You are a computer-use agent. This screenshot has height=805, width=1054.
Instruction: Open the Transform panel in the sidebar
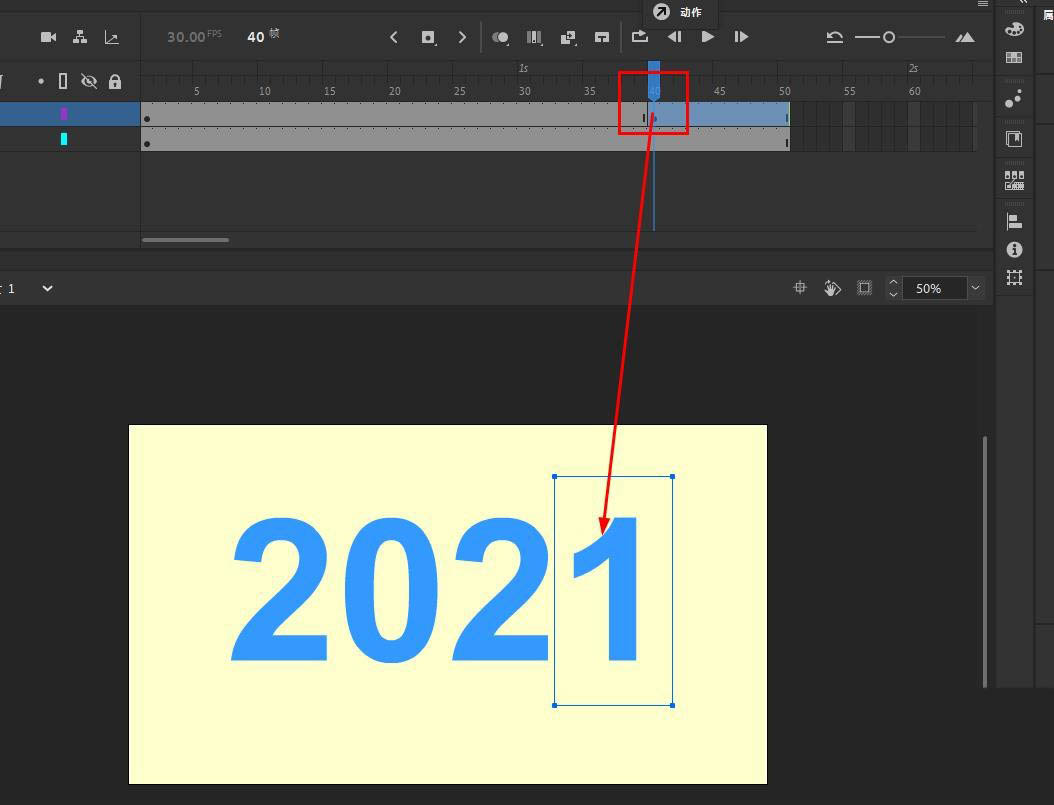point(1013,278)
